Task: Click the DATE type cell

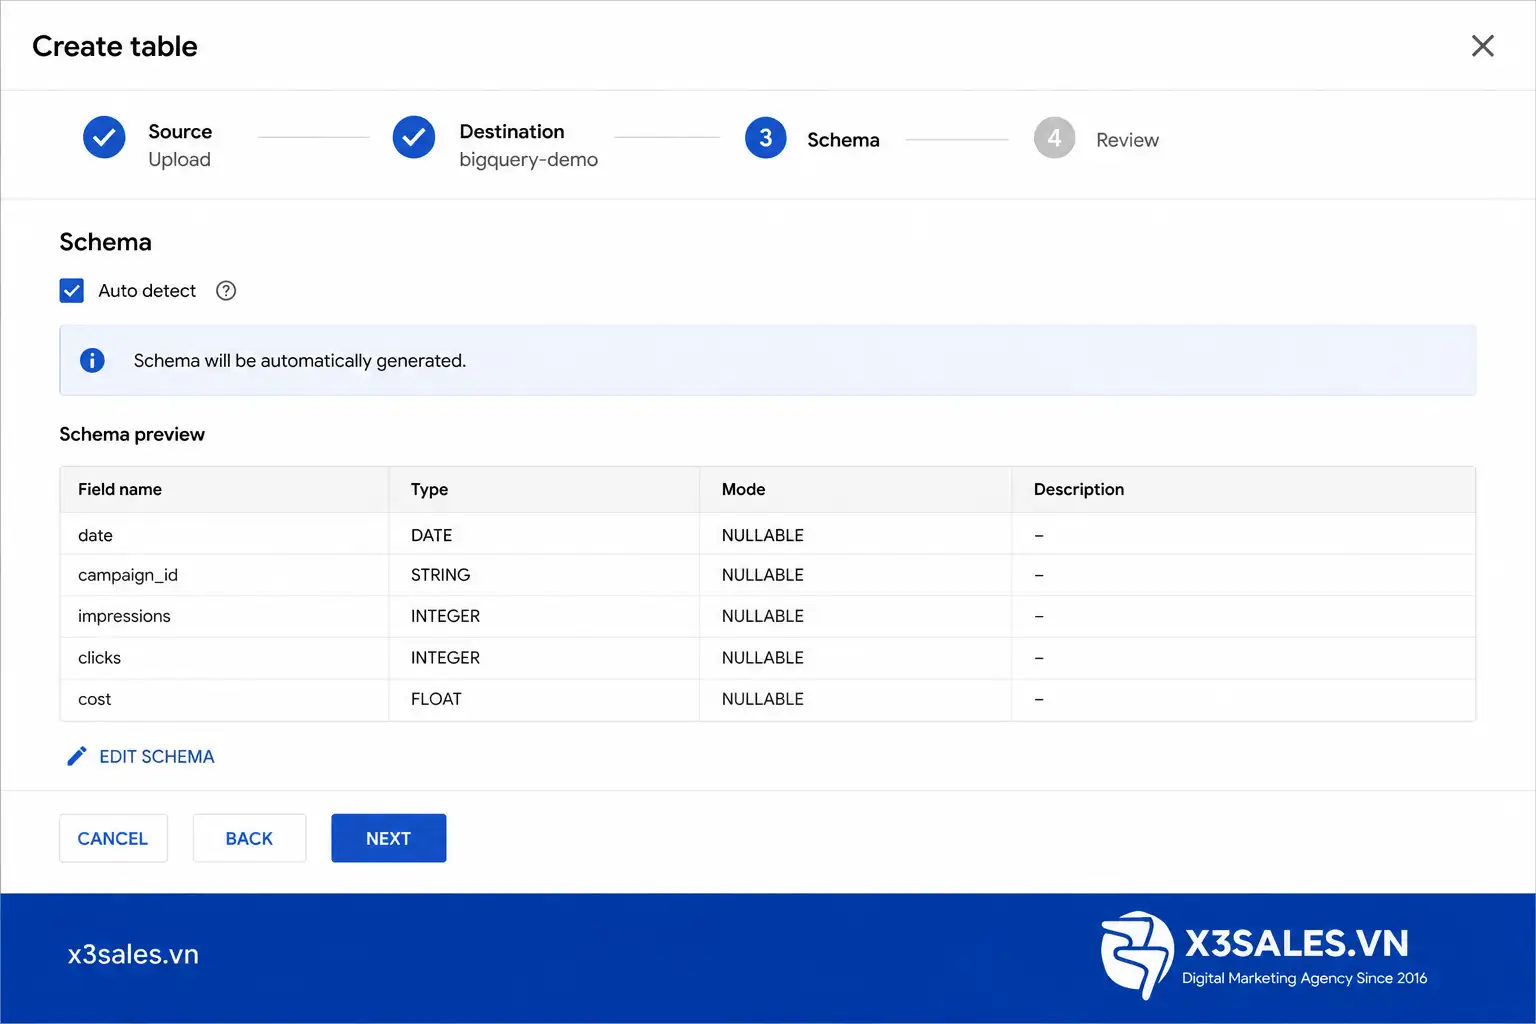Action: [544, 535]
